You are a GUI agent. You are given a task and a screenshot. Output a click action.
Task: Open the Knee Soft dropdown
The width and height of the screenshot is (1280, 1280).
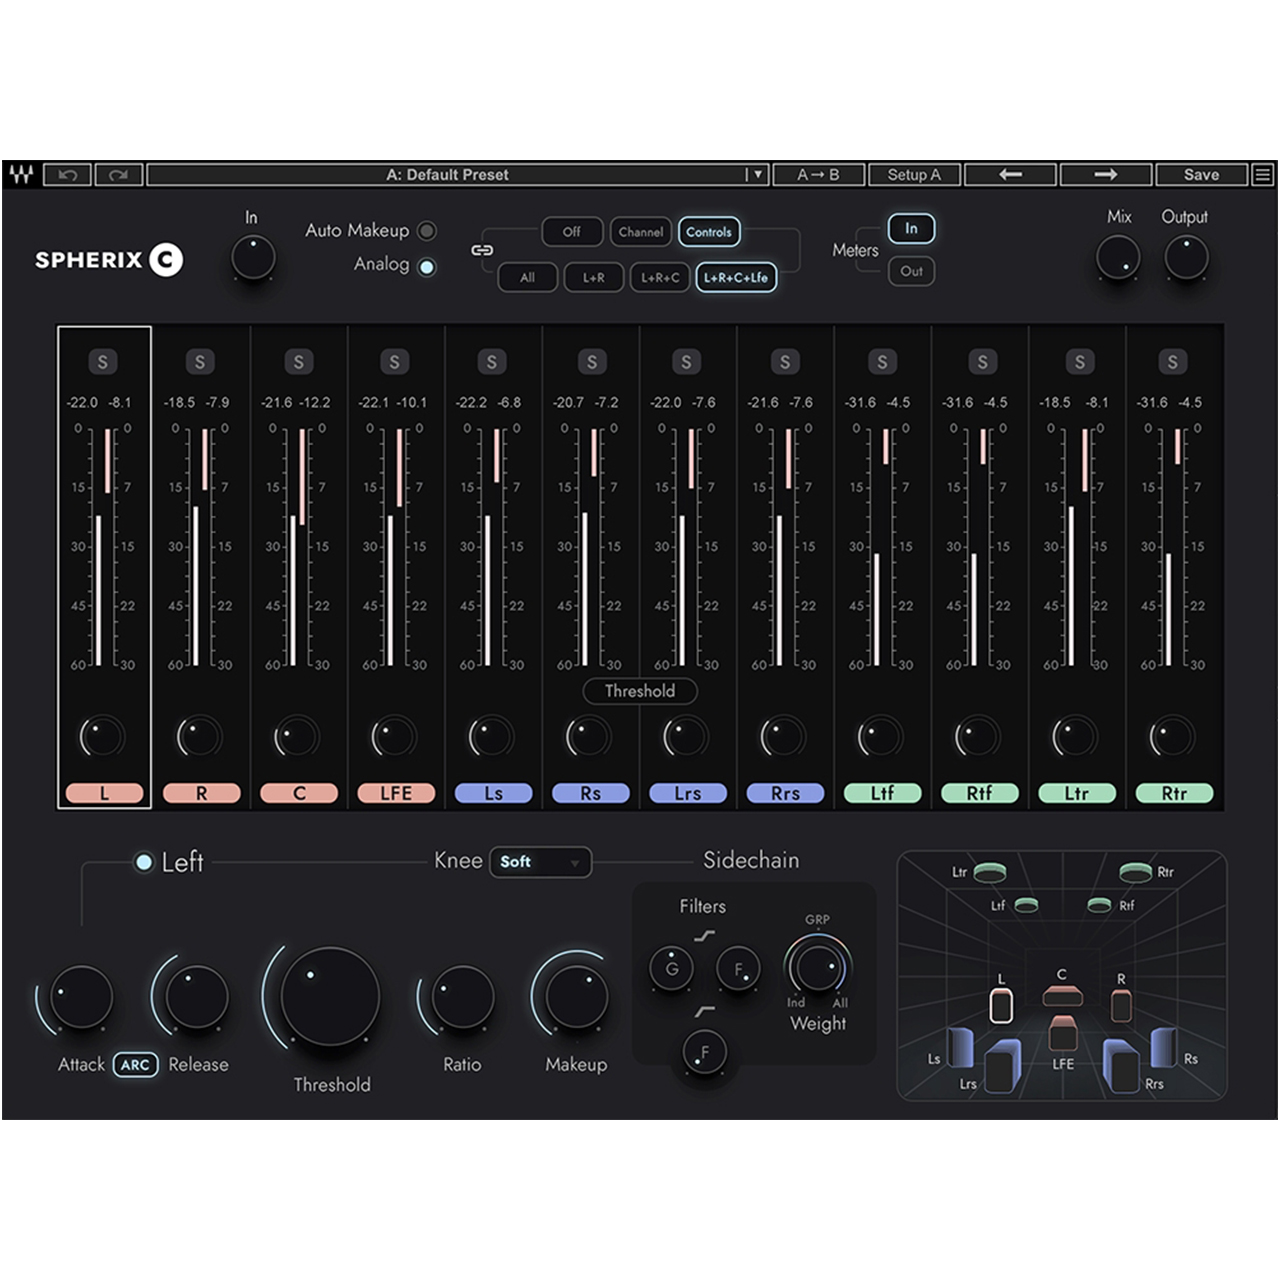(540, 862)
